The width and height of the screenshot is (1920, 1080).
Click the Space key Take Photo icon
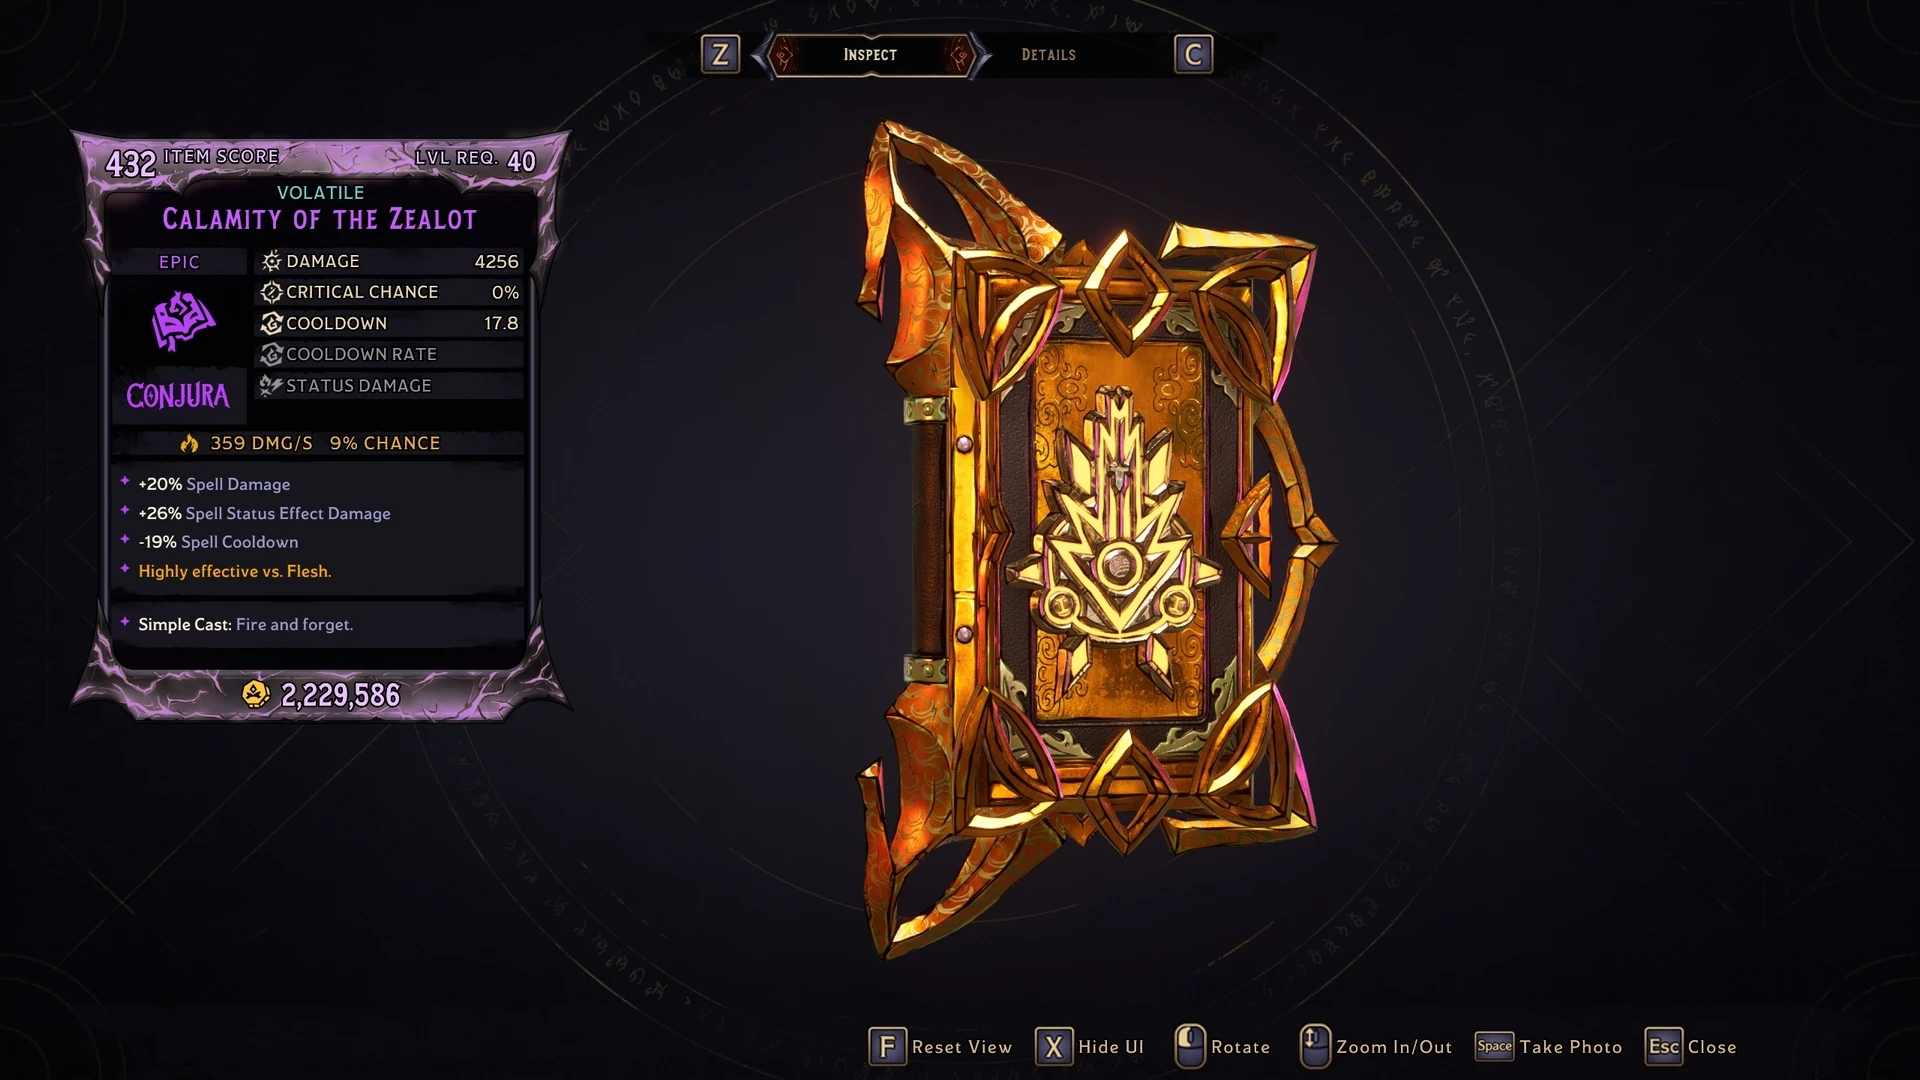click(x=1495, y=1047)
